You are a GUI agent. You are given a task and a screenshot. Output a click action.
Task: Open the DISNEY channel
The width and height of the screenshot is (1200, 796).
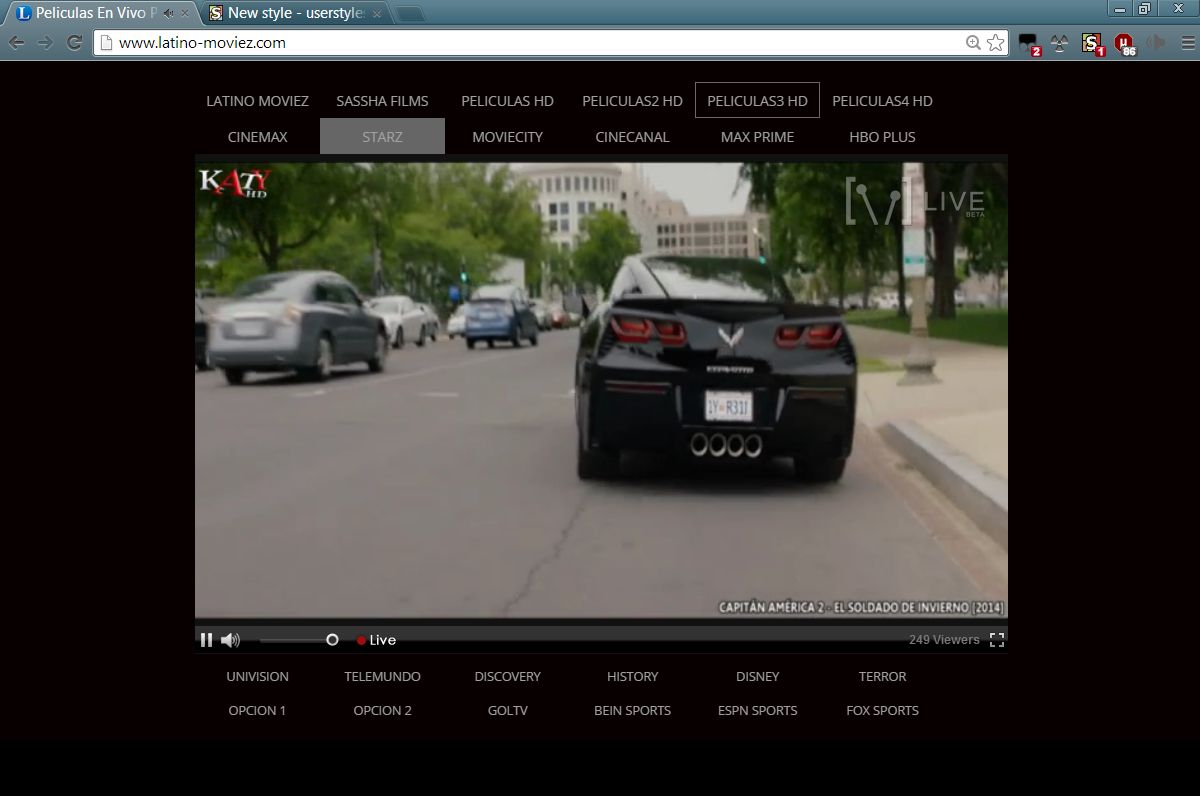tap(757, 677)
